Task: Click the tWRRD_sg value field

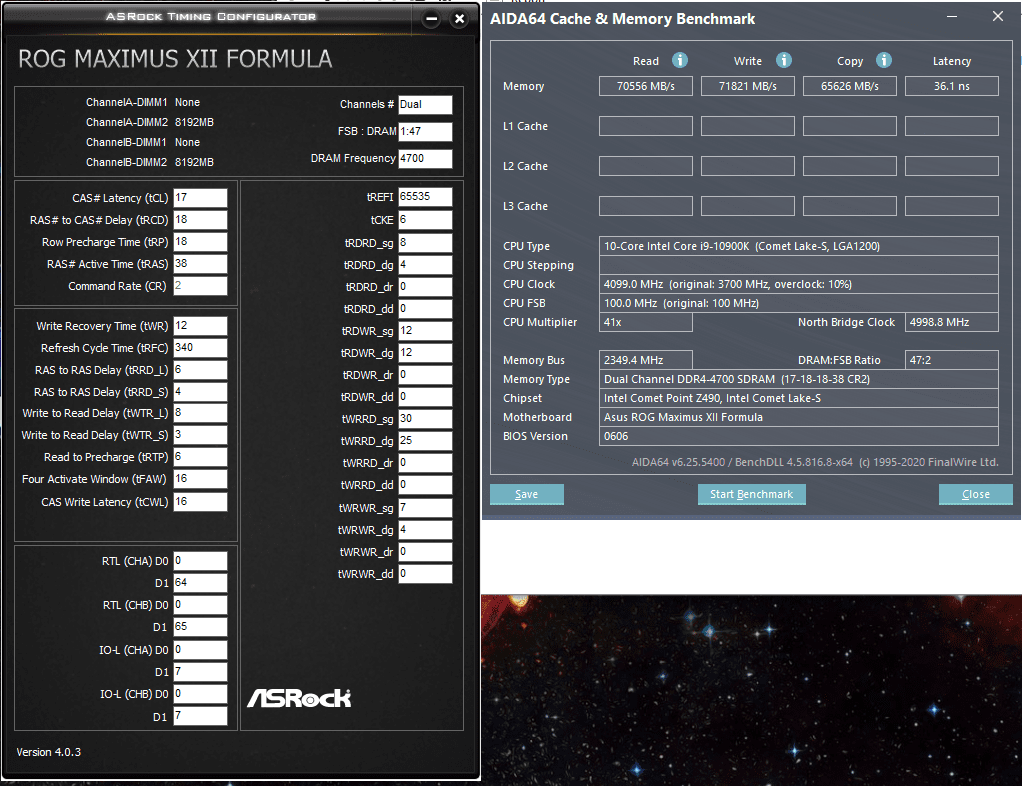Action: (x=425, y=419)
